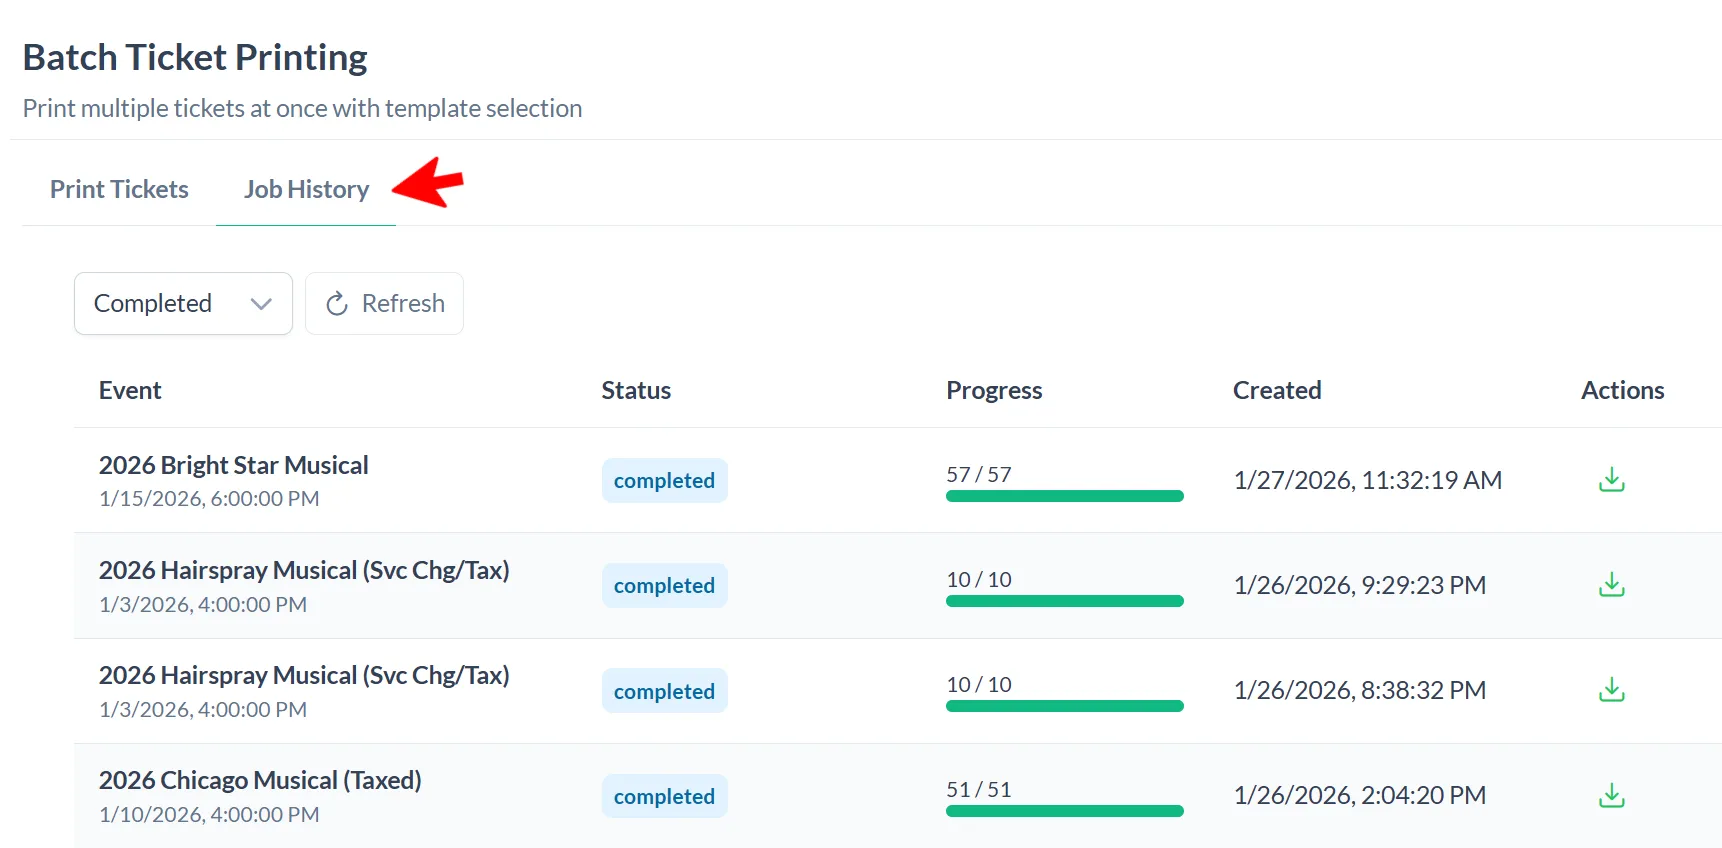
Task: Click event date 1/15/2026, 6:00:00 PM
Action: point(209,498)
